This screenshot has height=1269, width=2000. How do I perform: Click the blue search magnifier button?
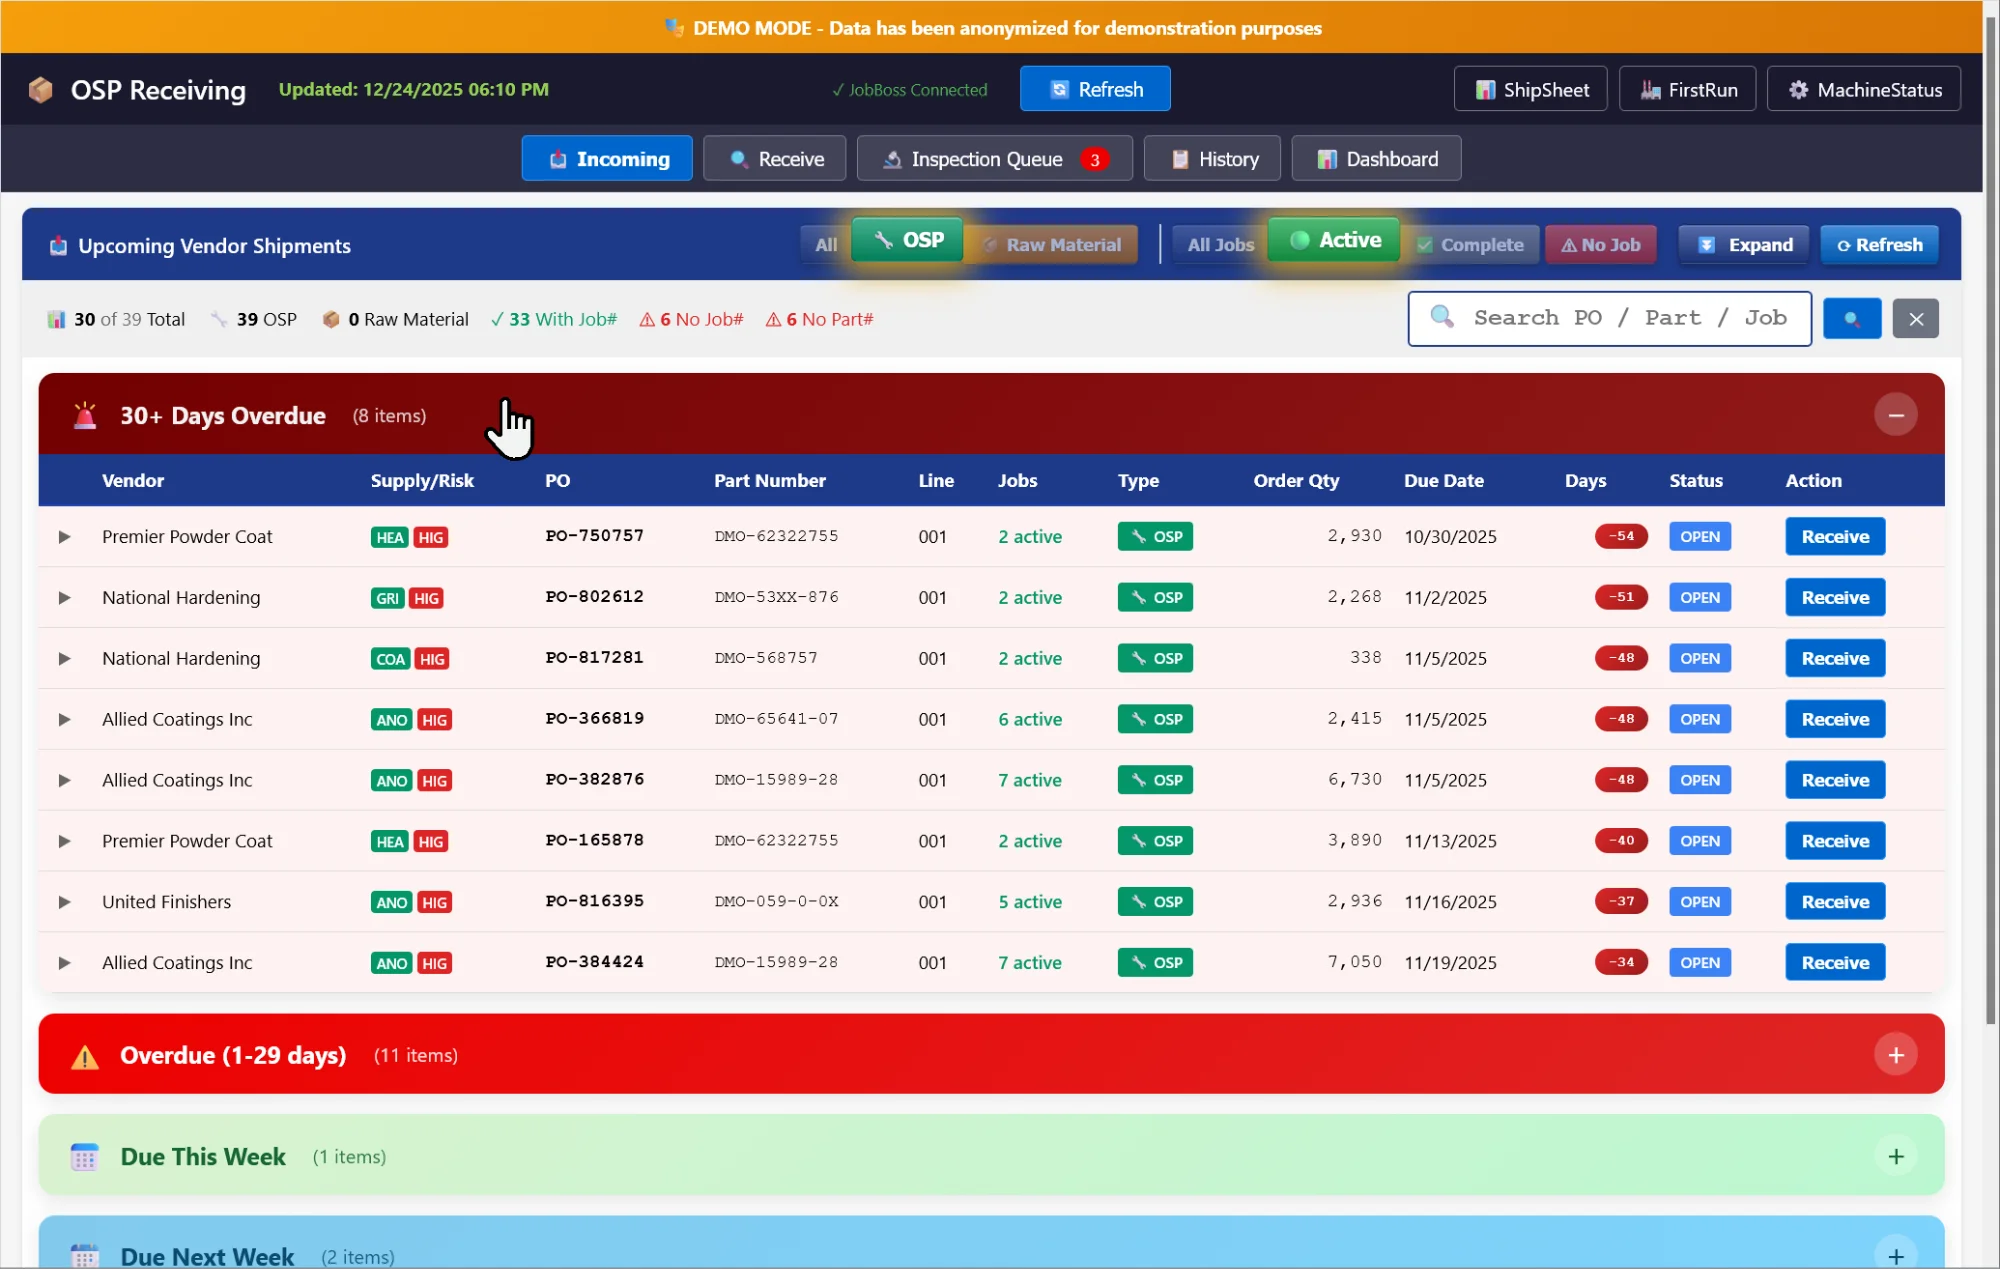coord(1851,319)
